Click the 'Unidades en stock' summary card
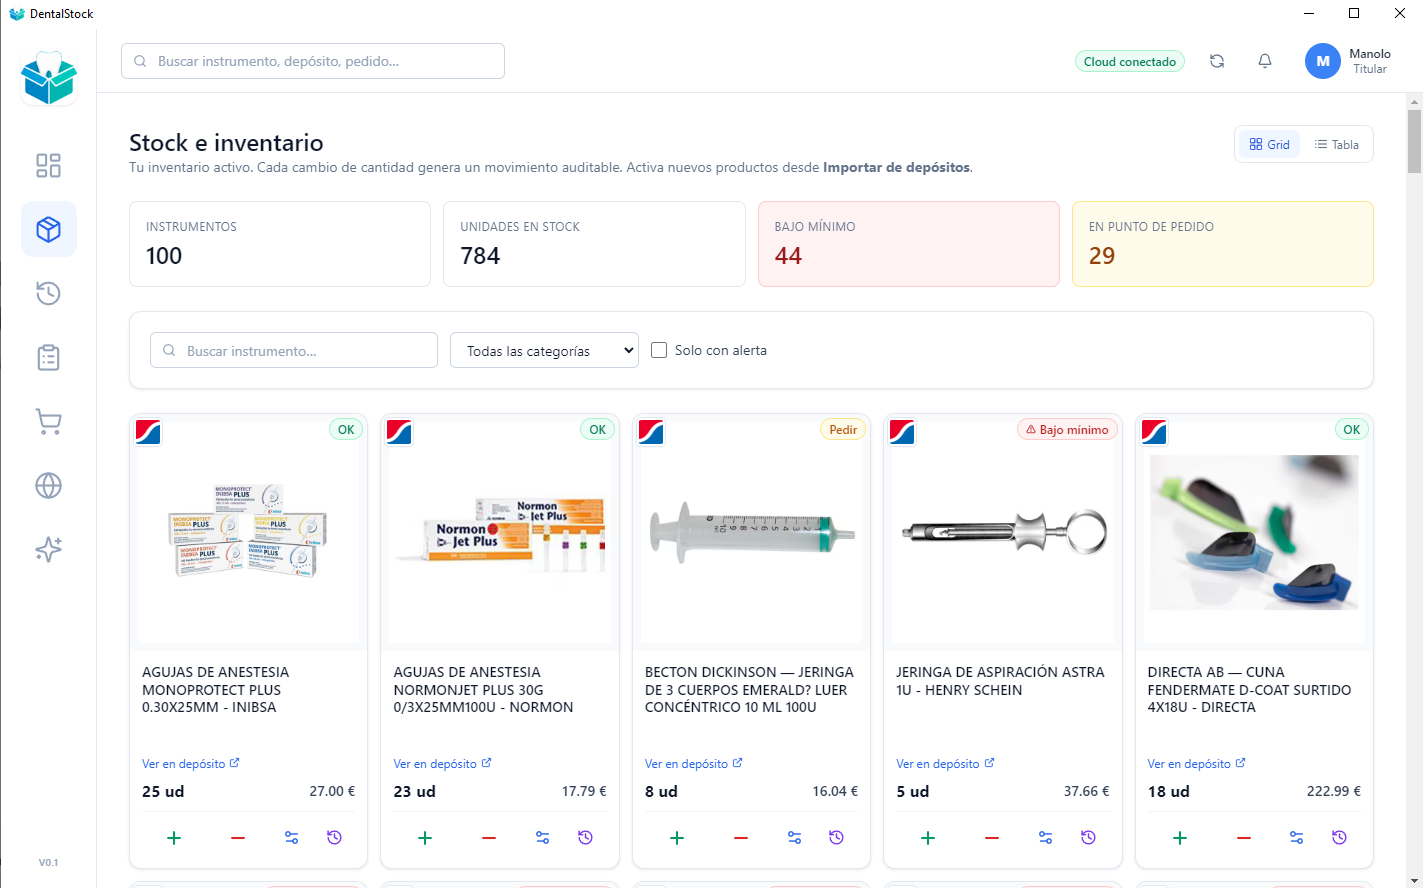The width and height of the screenshot is (1423, 888). pos(594,244)
